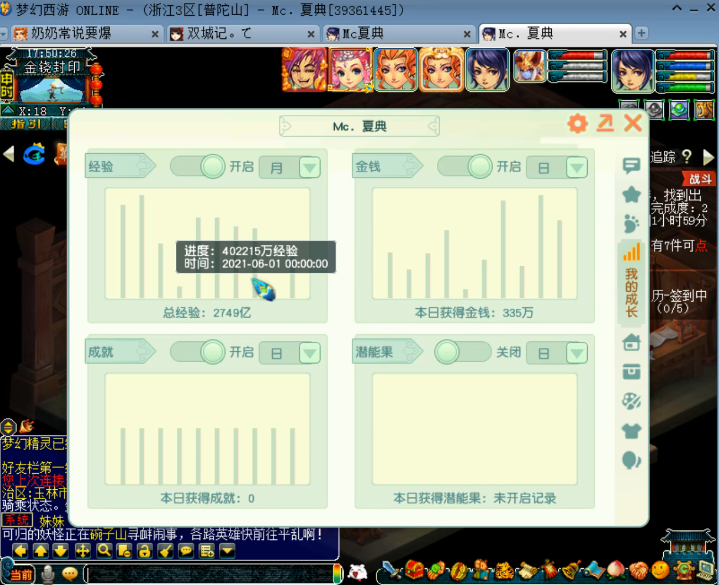Click the chat search magnifier icon
The image size is (719, 585).
coord(105,551)
